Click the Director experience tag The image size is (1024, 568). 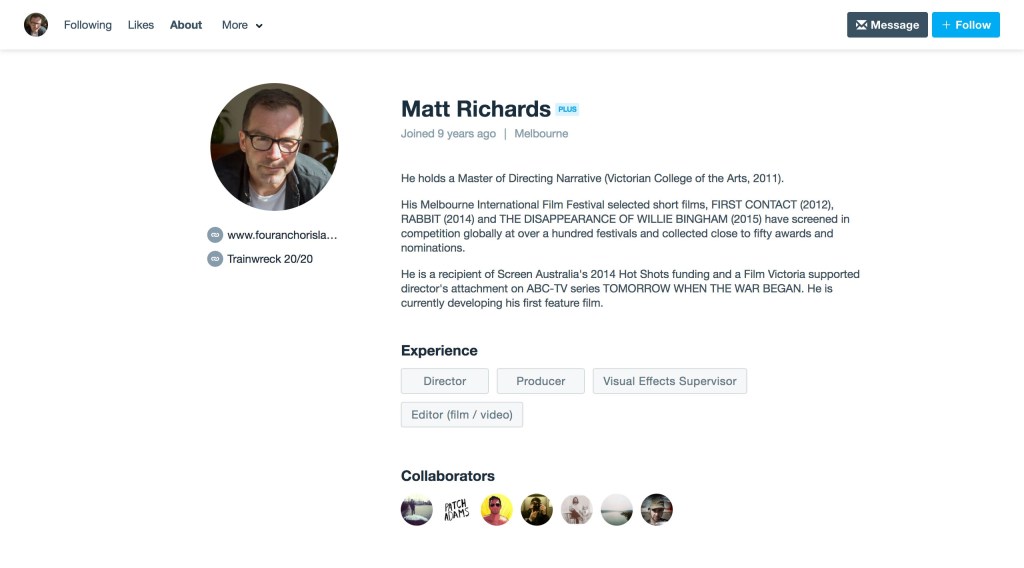coord(445,381)
